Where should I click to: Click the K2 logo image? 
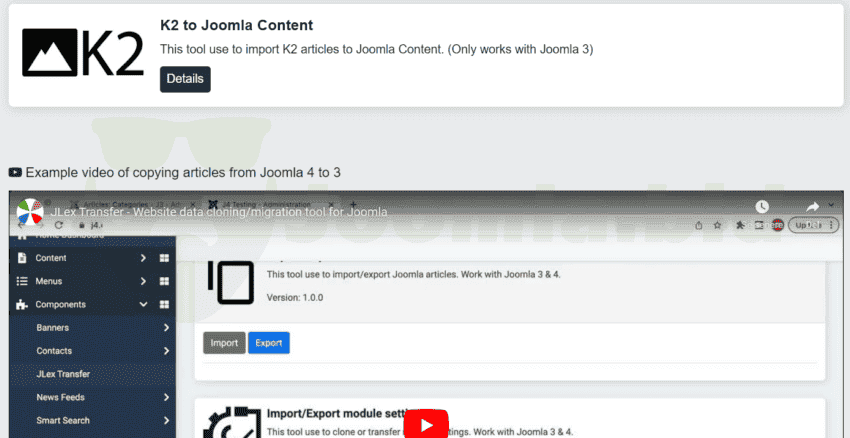click(x=83, y=53)
